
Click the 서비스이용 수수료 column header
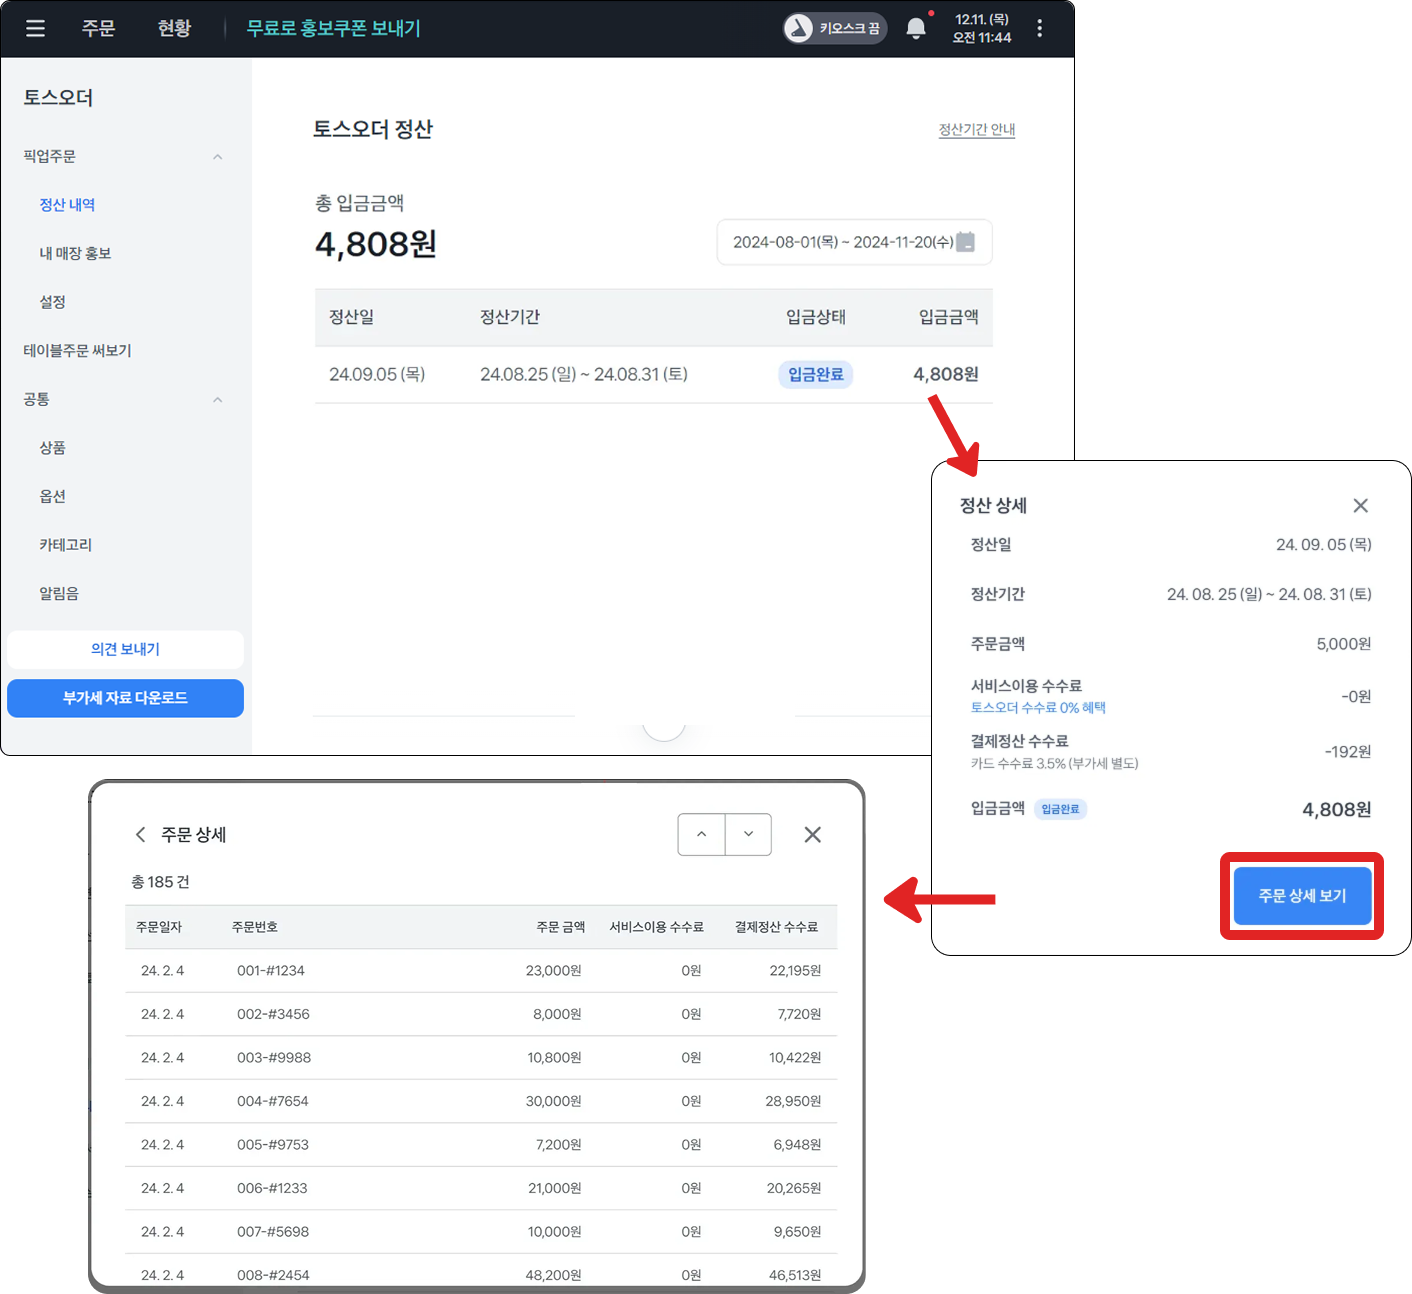pos(657,927)
